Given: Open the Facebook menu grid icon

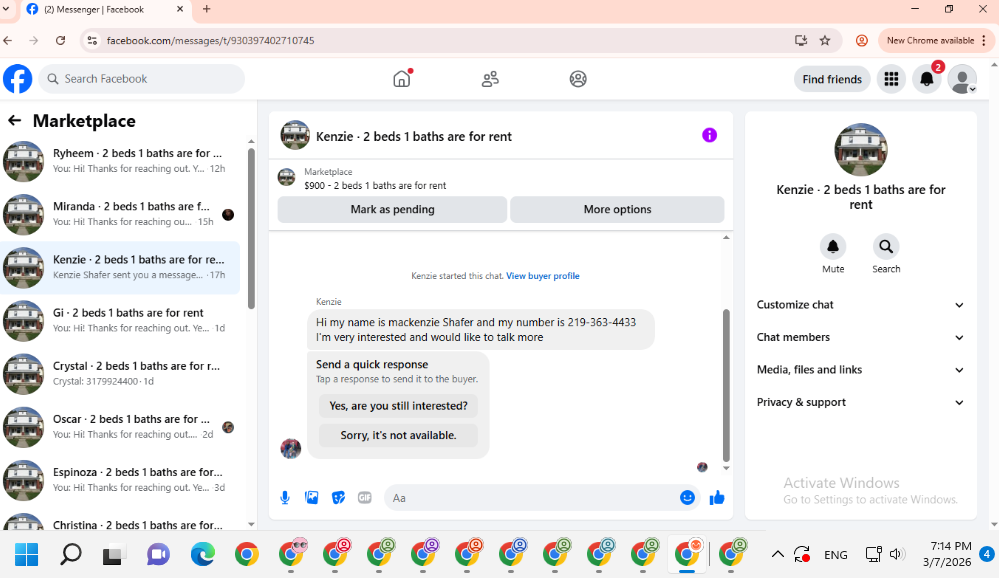Looking at the screenshot, I should 891,79.
